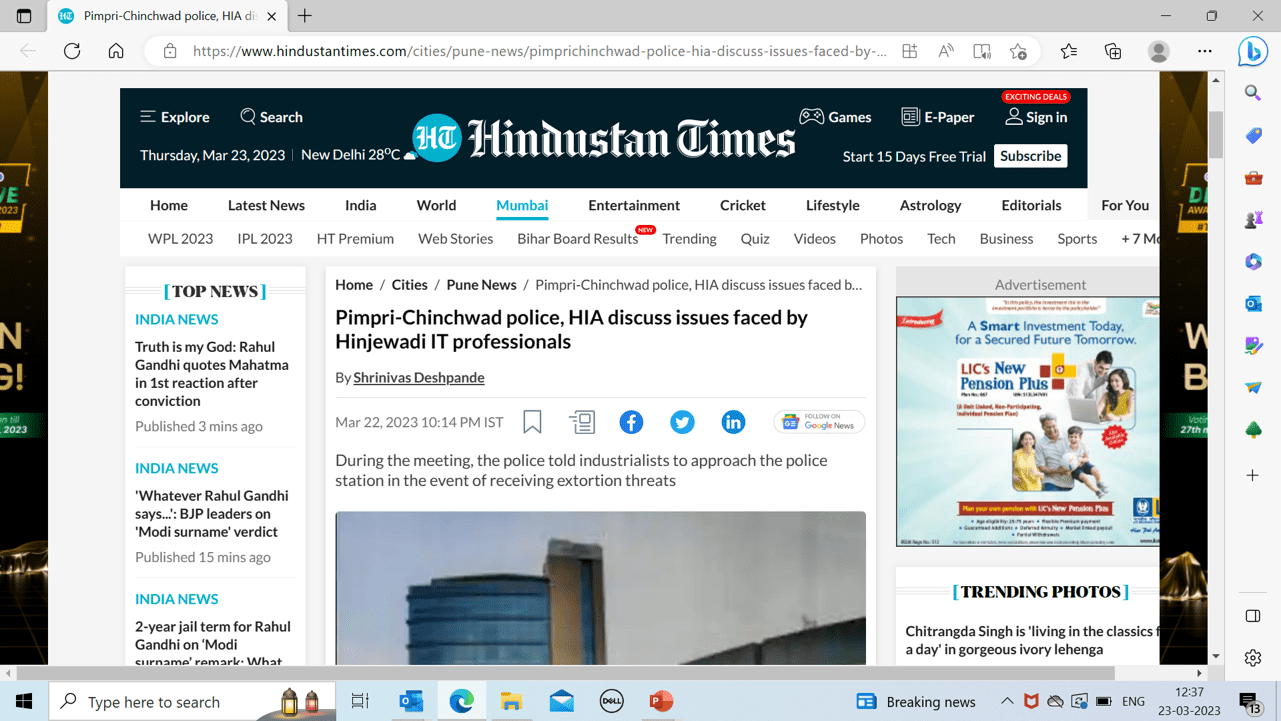Share the article on Facebook

631,422
